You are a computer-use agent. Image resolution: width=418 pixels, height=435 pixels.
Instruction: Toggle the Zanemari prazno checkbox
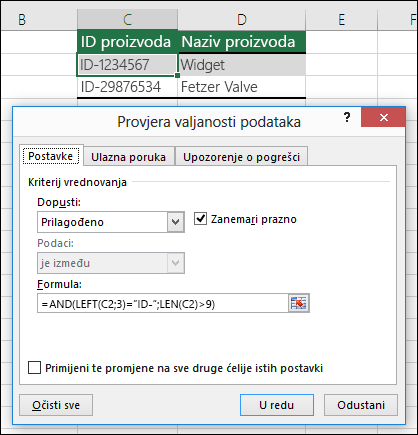[200, 219]
